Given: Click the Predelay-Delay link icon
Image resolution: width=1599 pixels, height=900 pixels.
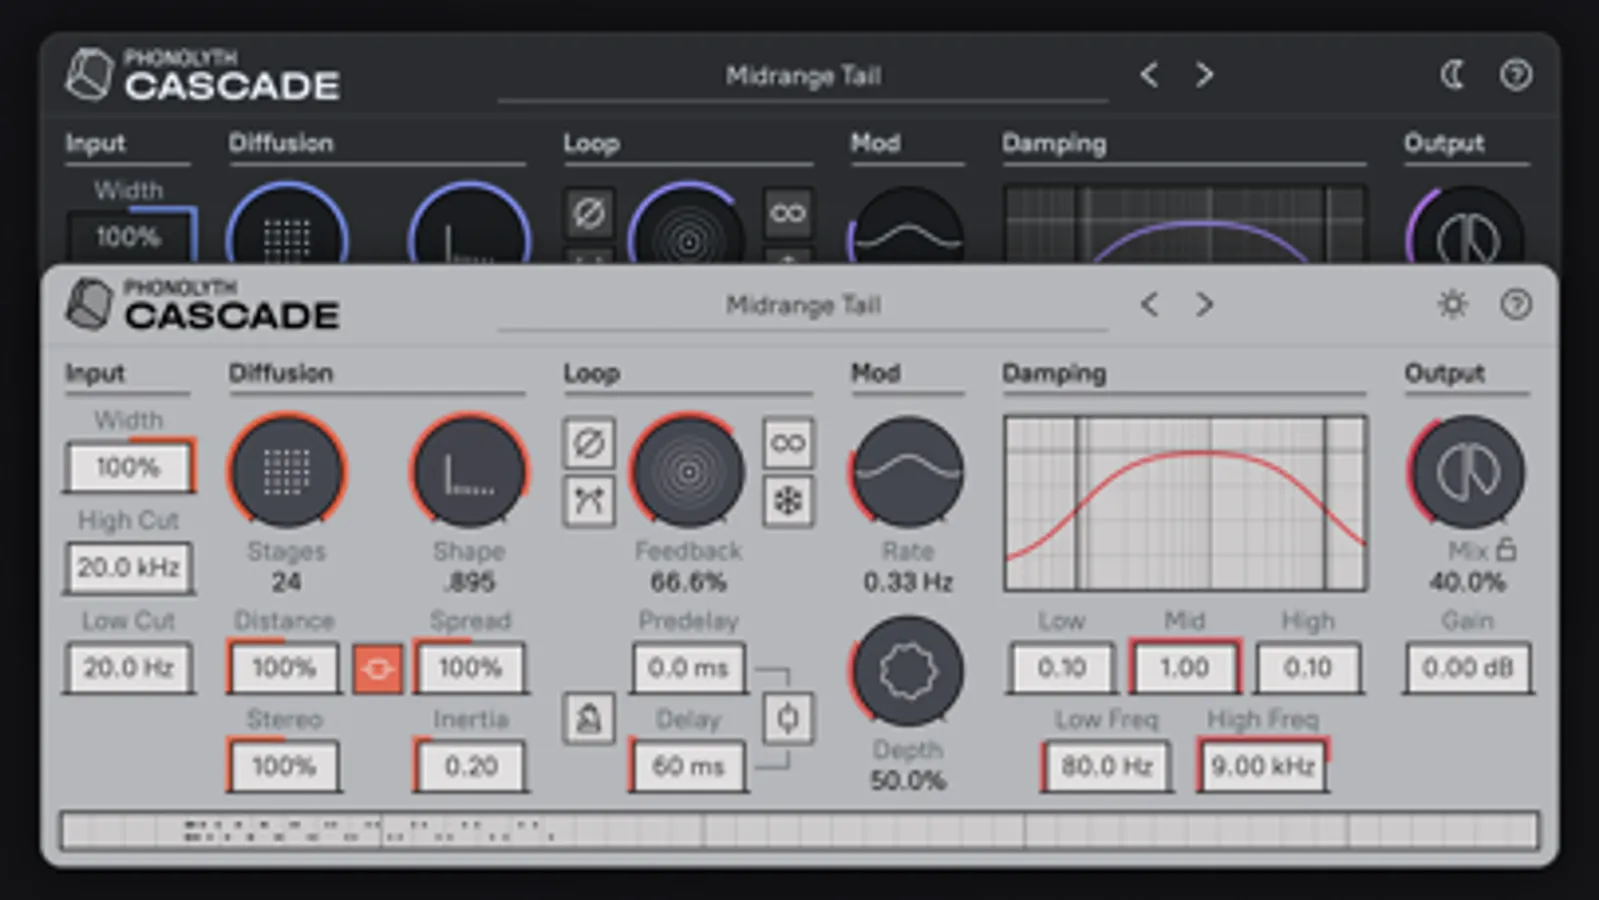Looking at the screenshot, I should 788,718.
